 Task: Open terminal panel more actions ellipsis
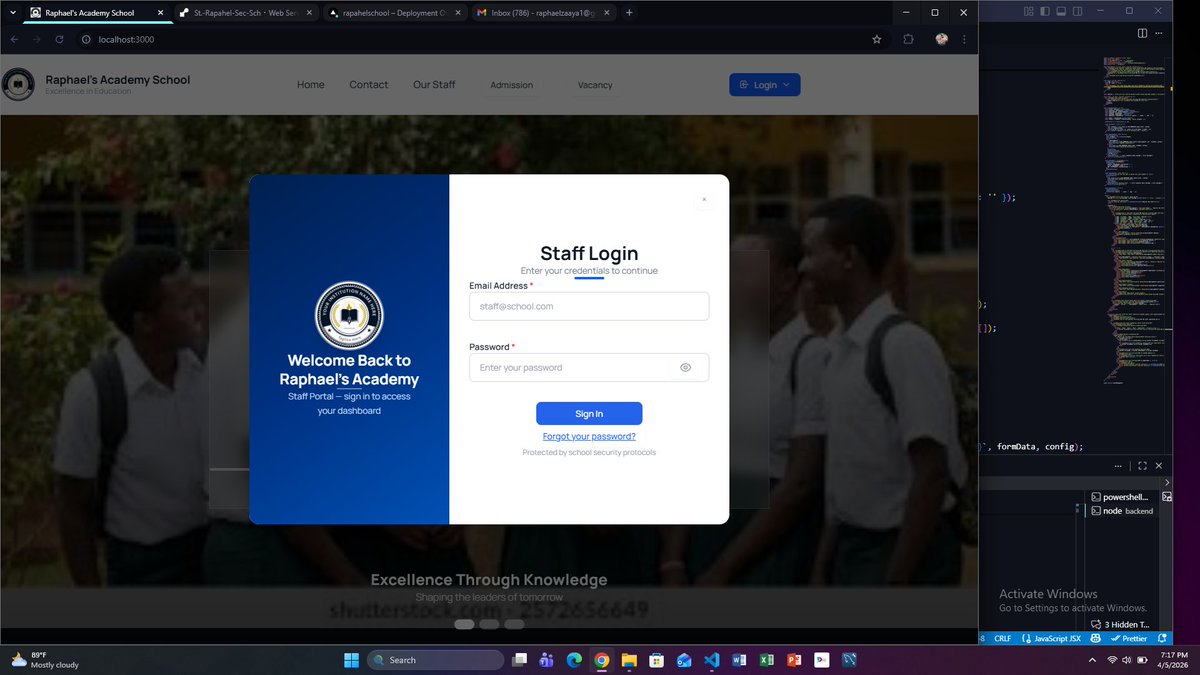coord(1118,466)
